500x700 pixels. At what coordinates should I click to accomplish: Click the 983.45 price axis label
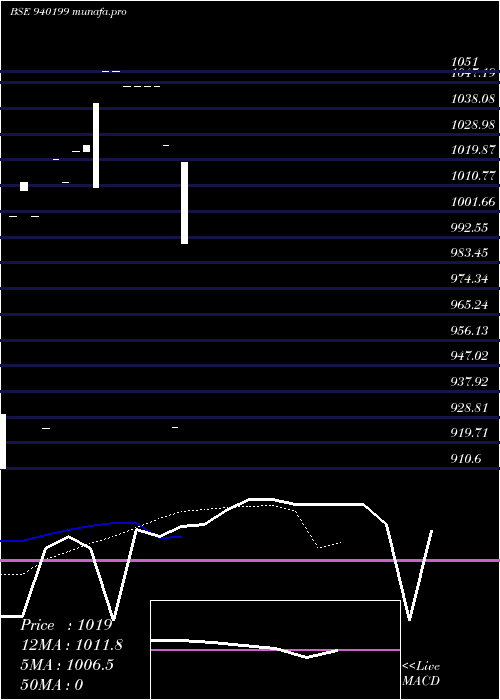(469, 253)
